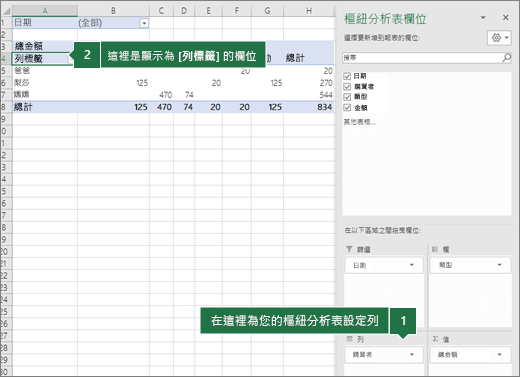Select the 日期 cell in row 1
Screen dimensions: 520x377
(x=45, y=23)
